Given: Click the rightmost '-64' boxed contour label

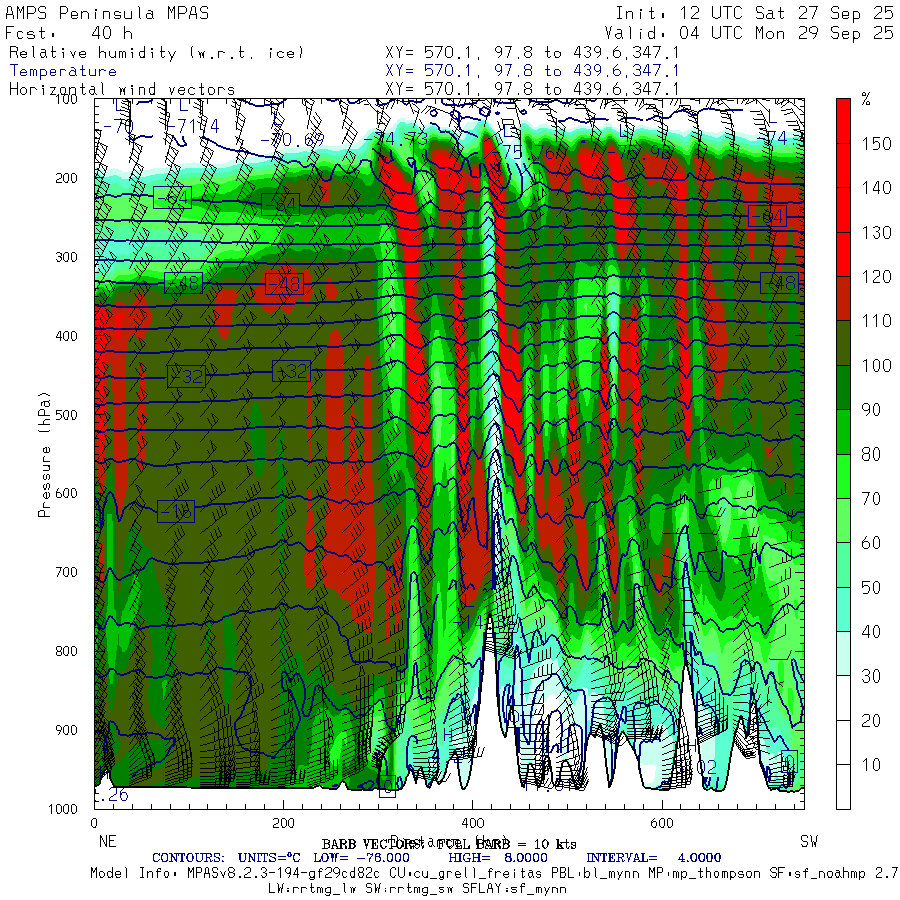Looking at the screenshot, I should click(767, 216).
